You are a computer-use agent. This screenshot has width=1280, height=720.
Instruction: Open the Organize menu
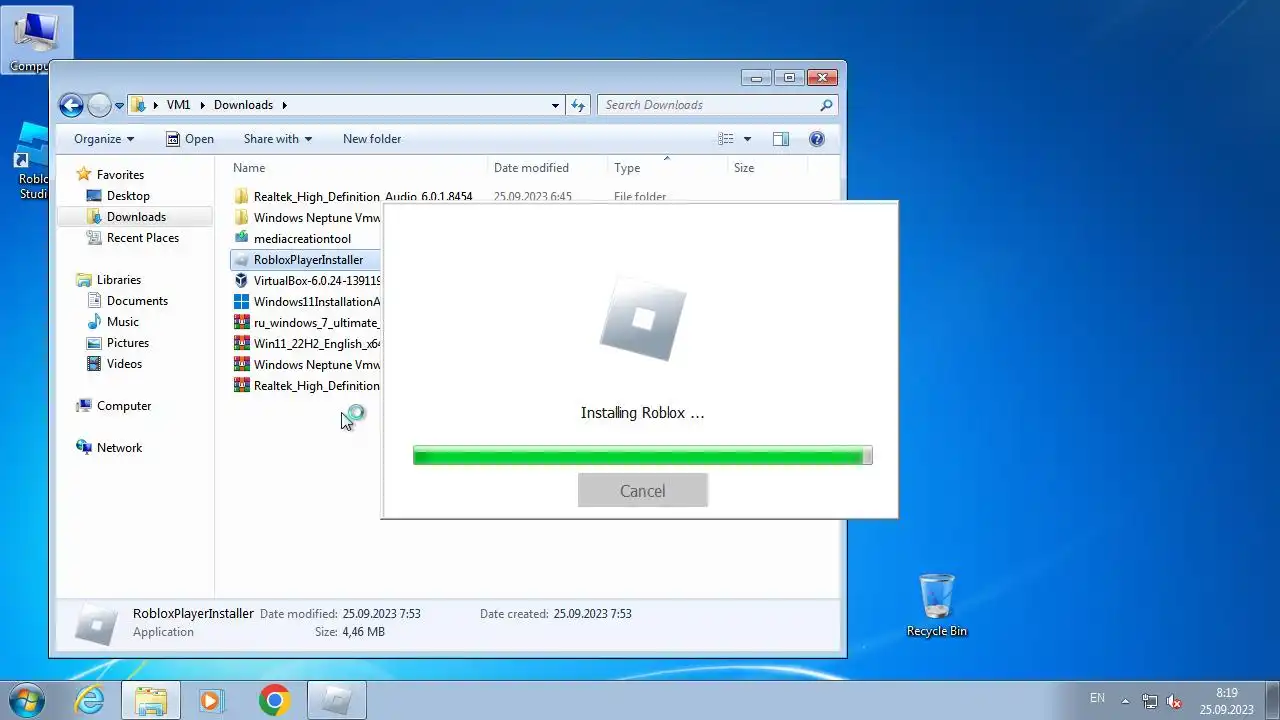(x=104, y=139)
